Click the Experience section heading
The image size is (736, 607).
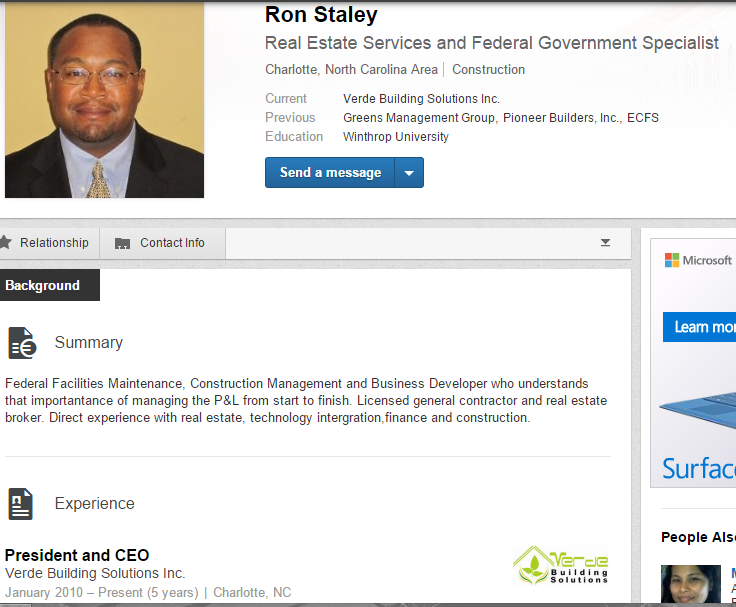(94, 504)
